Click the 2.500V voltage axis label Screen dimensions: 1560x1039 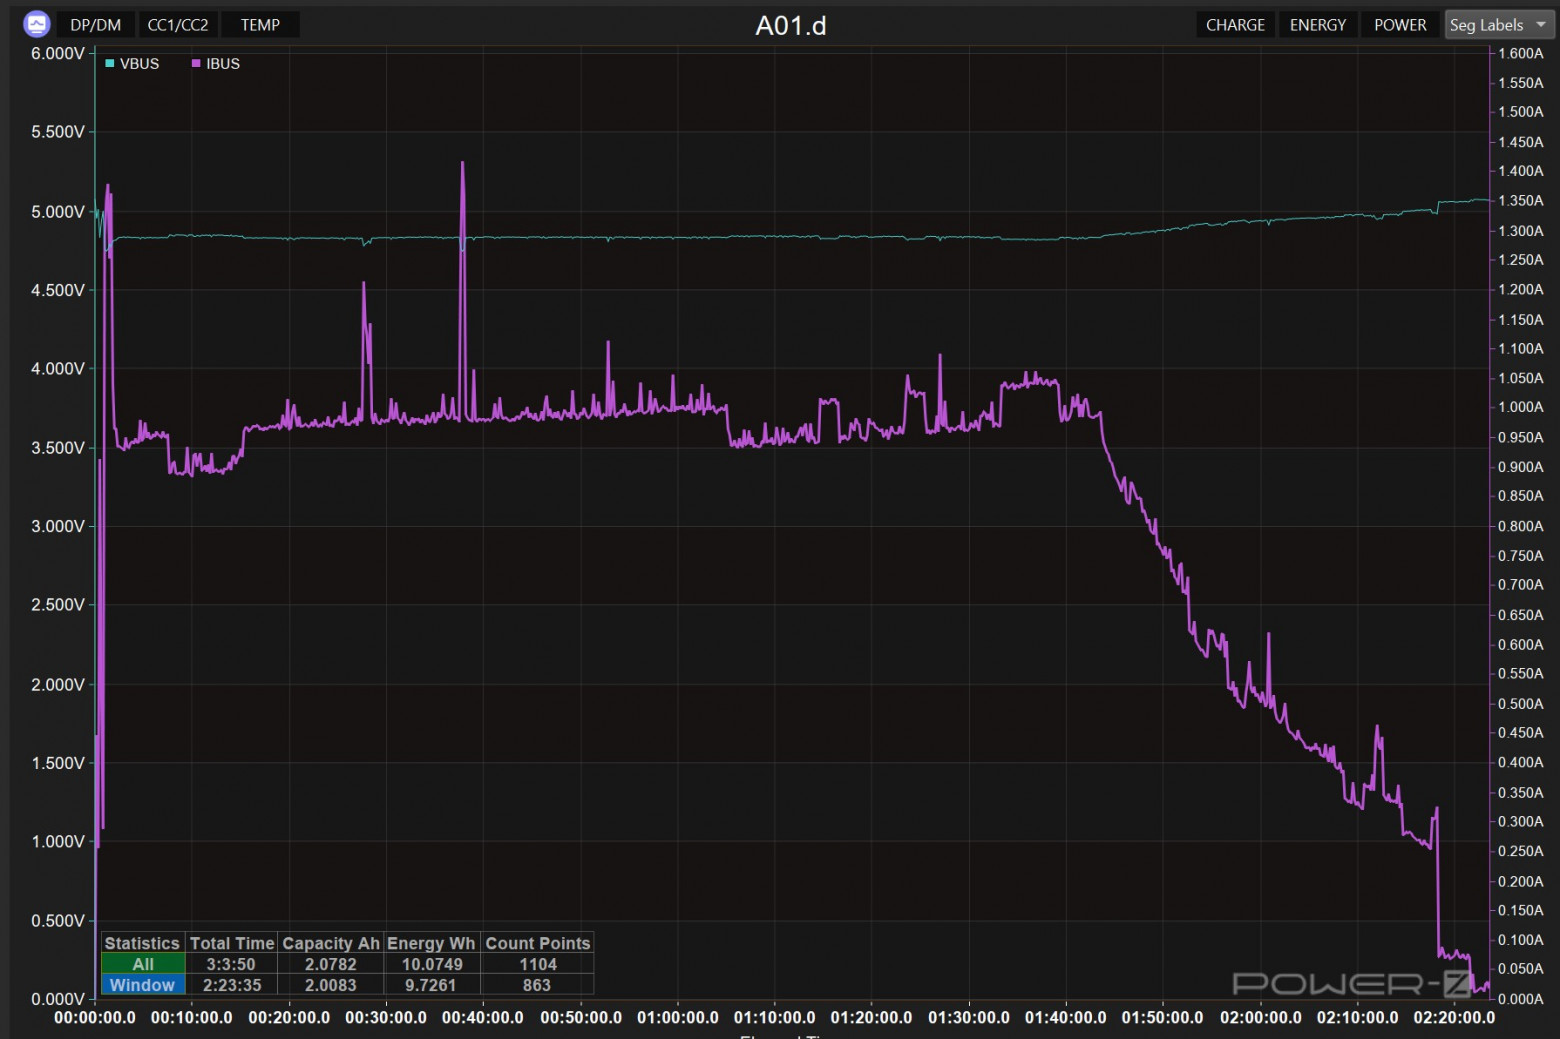58,605
